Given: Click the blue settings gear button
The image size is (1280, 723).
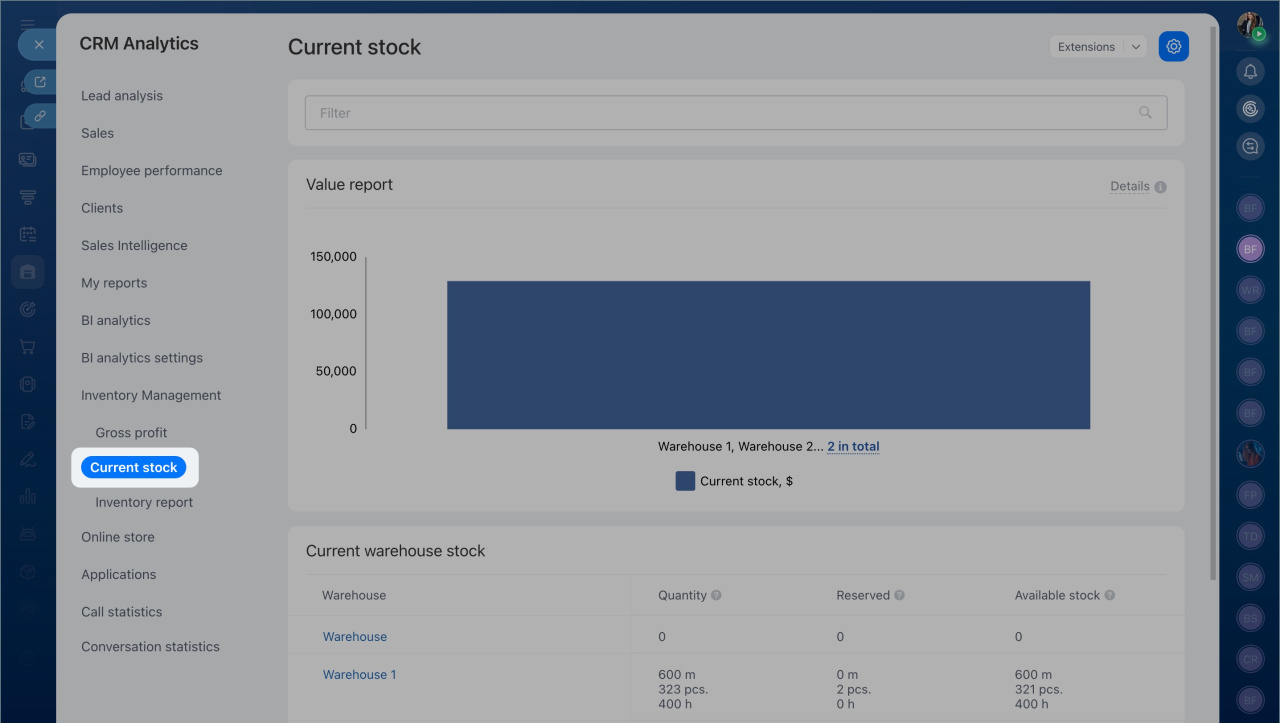Looking at the screenshot, I should click(1173, 47).
